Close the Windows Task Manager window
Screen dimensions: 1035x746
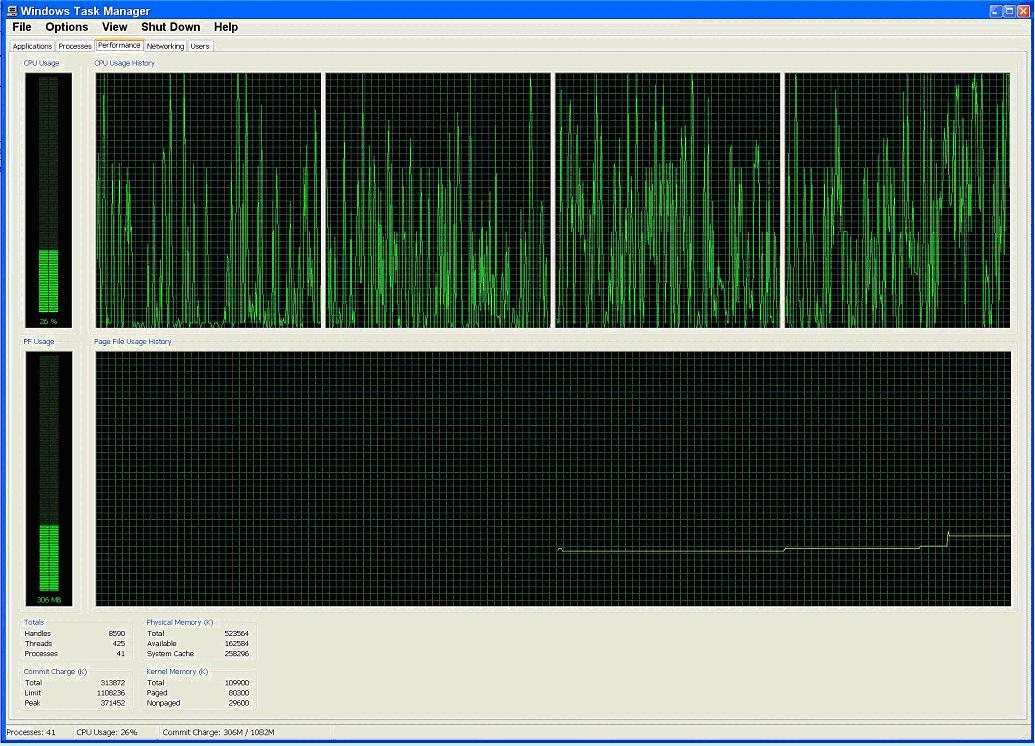tap(1023, 11)
